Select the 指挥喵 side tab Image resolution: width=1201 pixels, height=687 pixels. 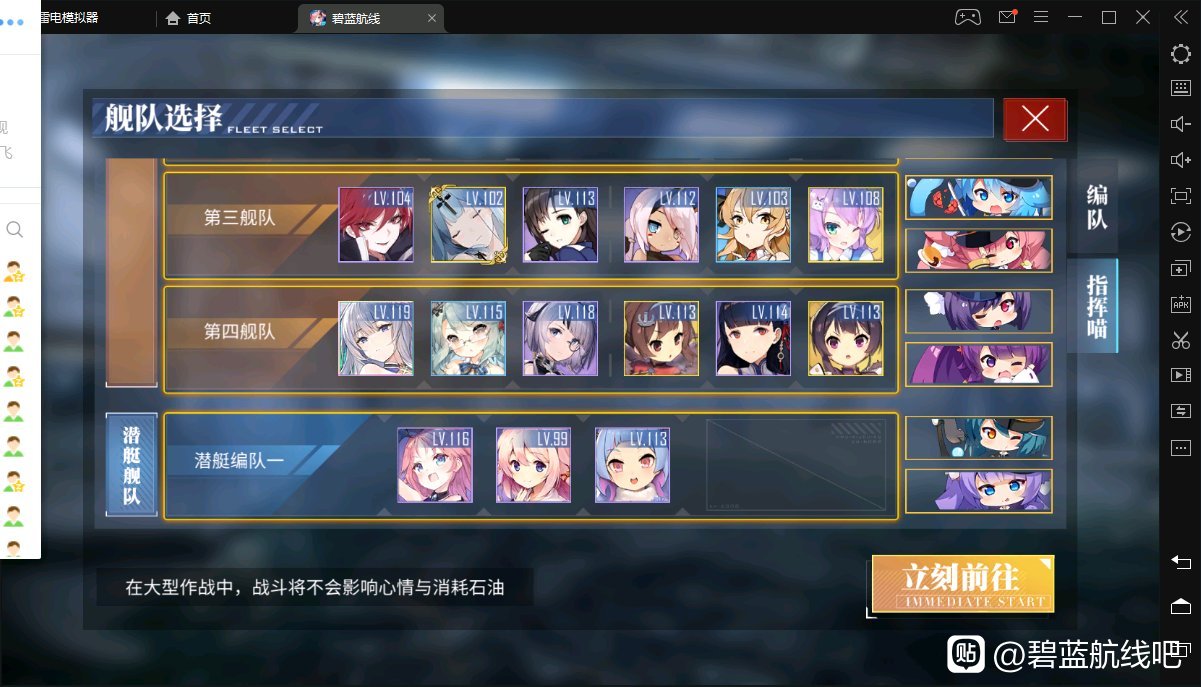1097,304
